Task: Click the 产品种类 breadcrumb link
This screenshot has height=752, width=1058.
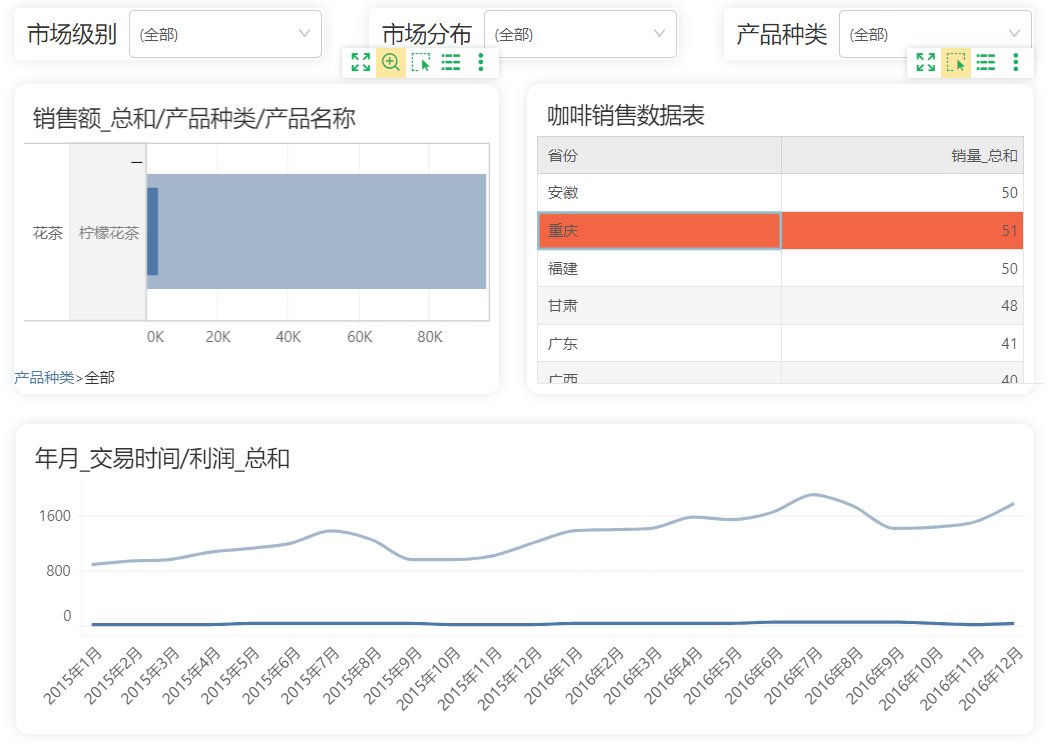Action: [x=45, y=377]
